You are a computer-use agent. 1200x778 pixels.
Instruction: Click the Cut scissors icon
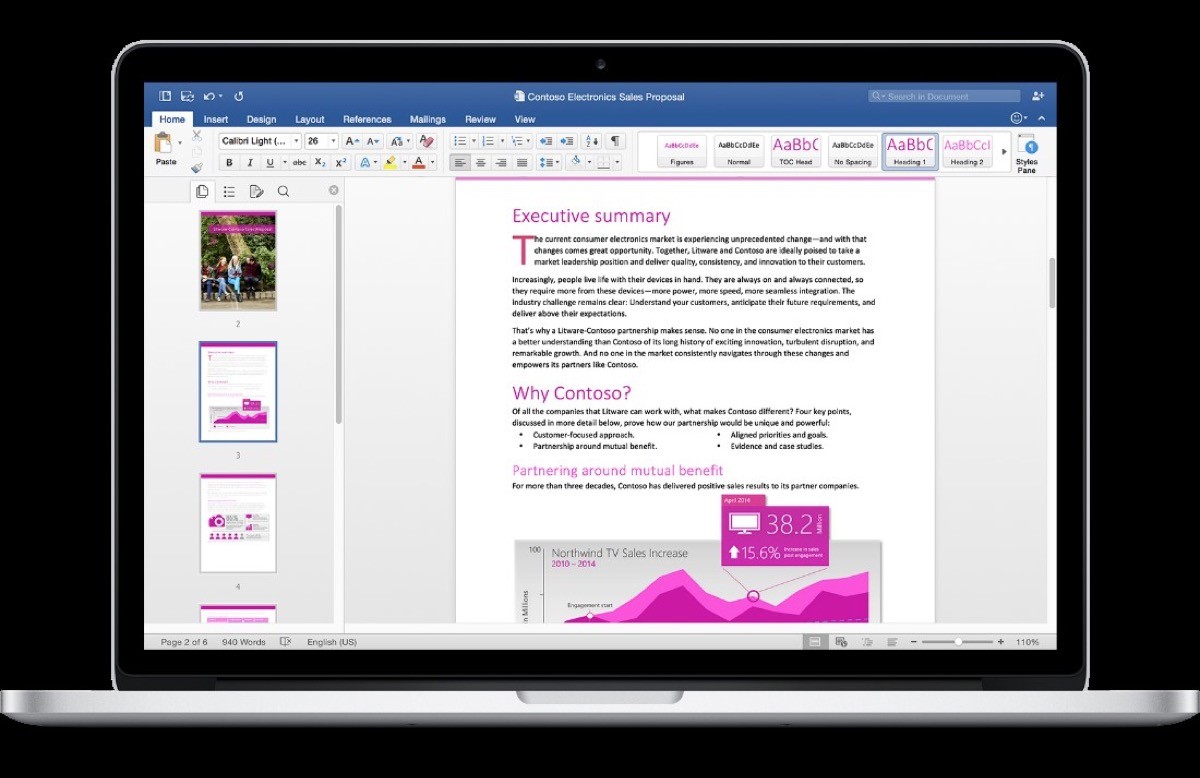(x=196, y=135)
